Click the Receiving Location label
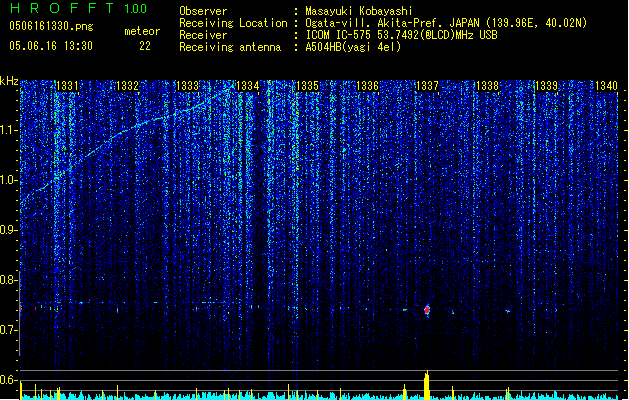 click(x=233, y=23)
